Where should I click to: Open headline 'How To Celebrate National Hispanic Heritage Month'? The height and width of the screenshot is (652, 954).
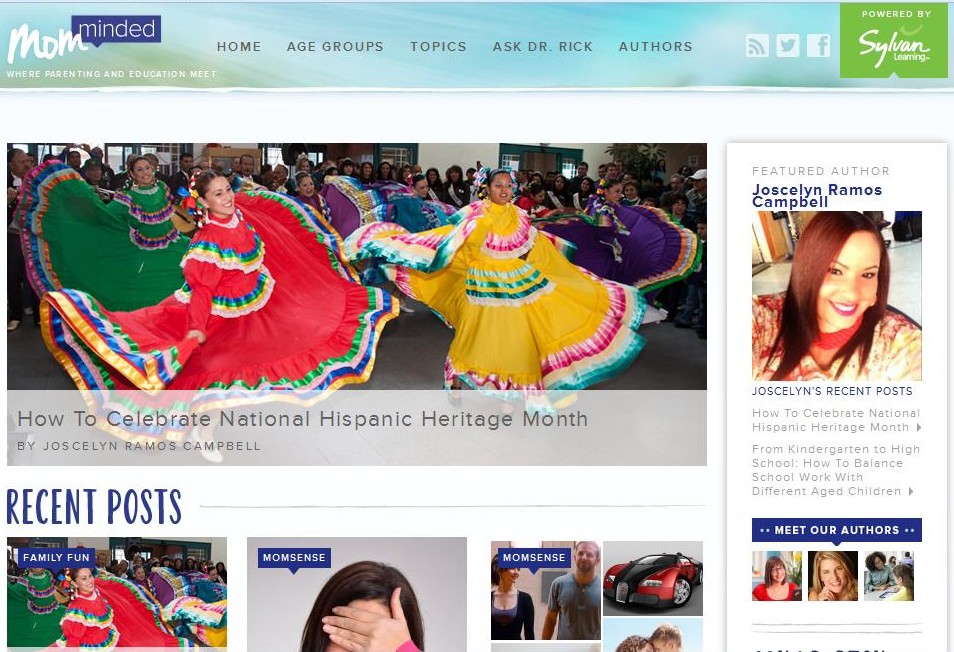tap(303, 419)
